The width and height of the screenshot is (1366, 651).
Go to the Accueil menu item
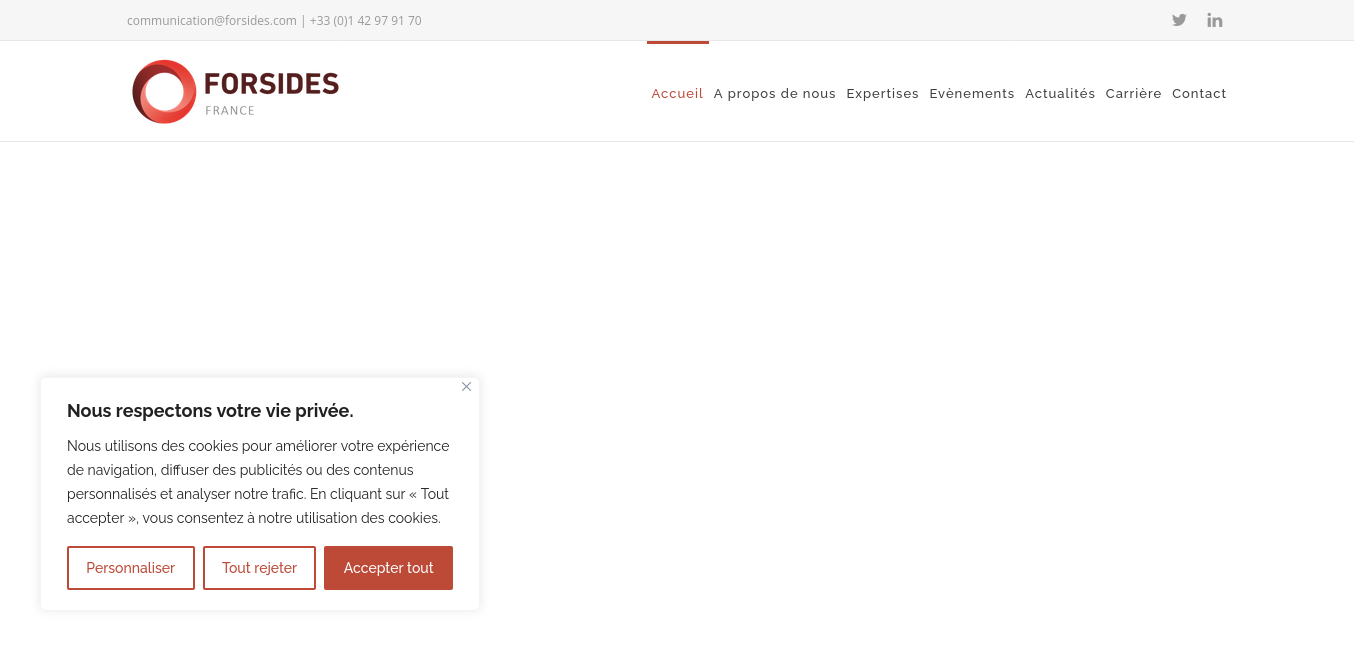coord(677,94)
